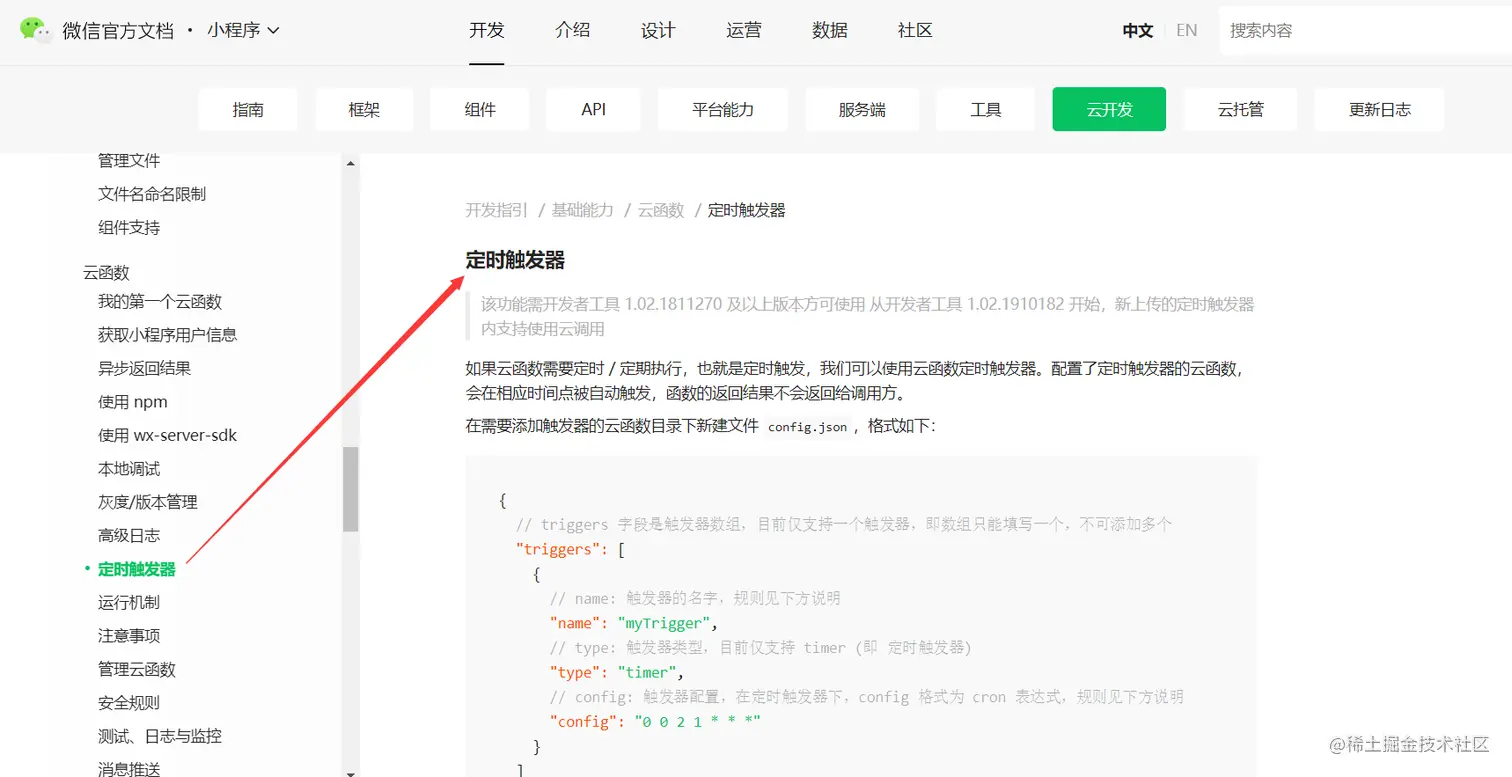Switch to the 运营 top tab

pos(744,30)
